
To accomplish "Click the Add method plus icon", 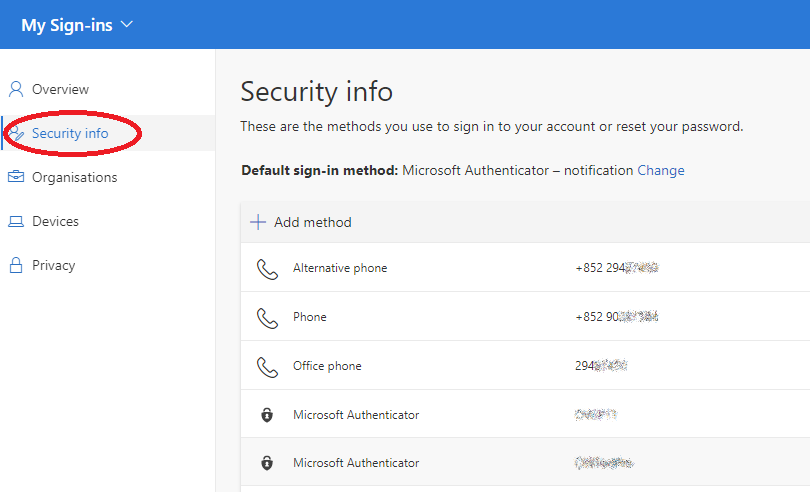I will tap(258, 222).
